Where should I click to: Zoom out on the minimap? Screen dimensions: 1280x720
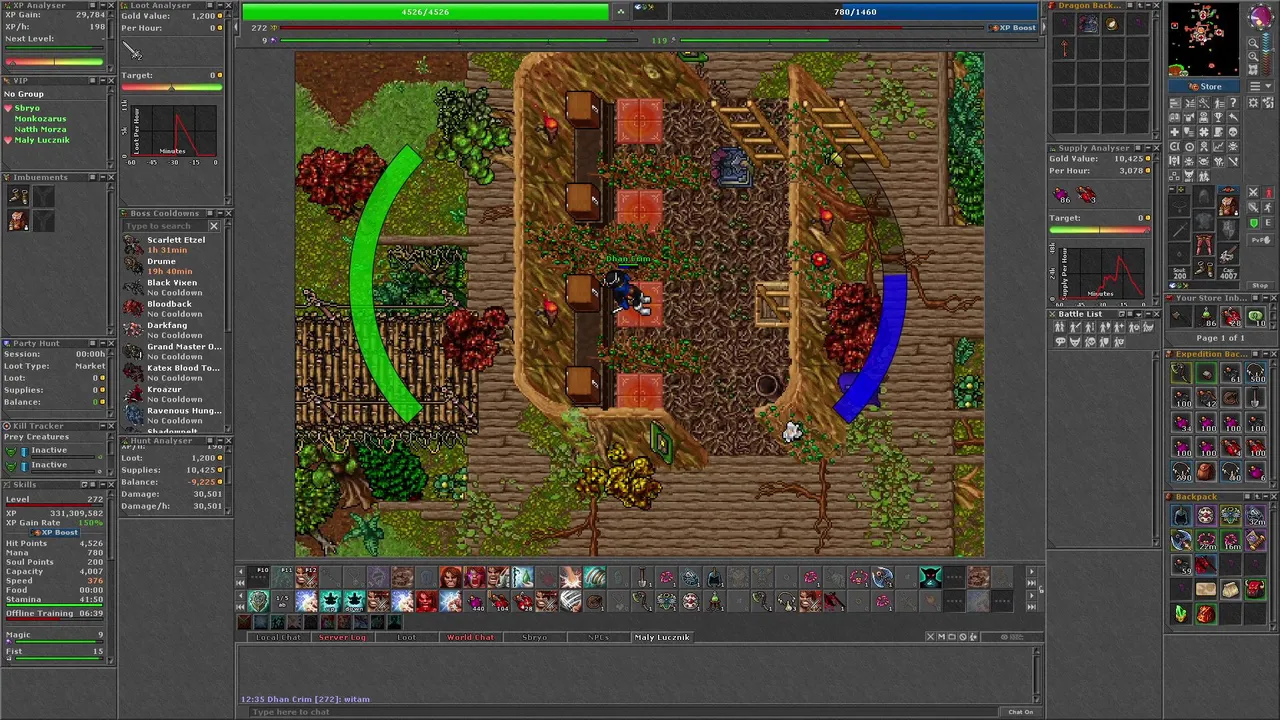click(1253, 43)
